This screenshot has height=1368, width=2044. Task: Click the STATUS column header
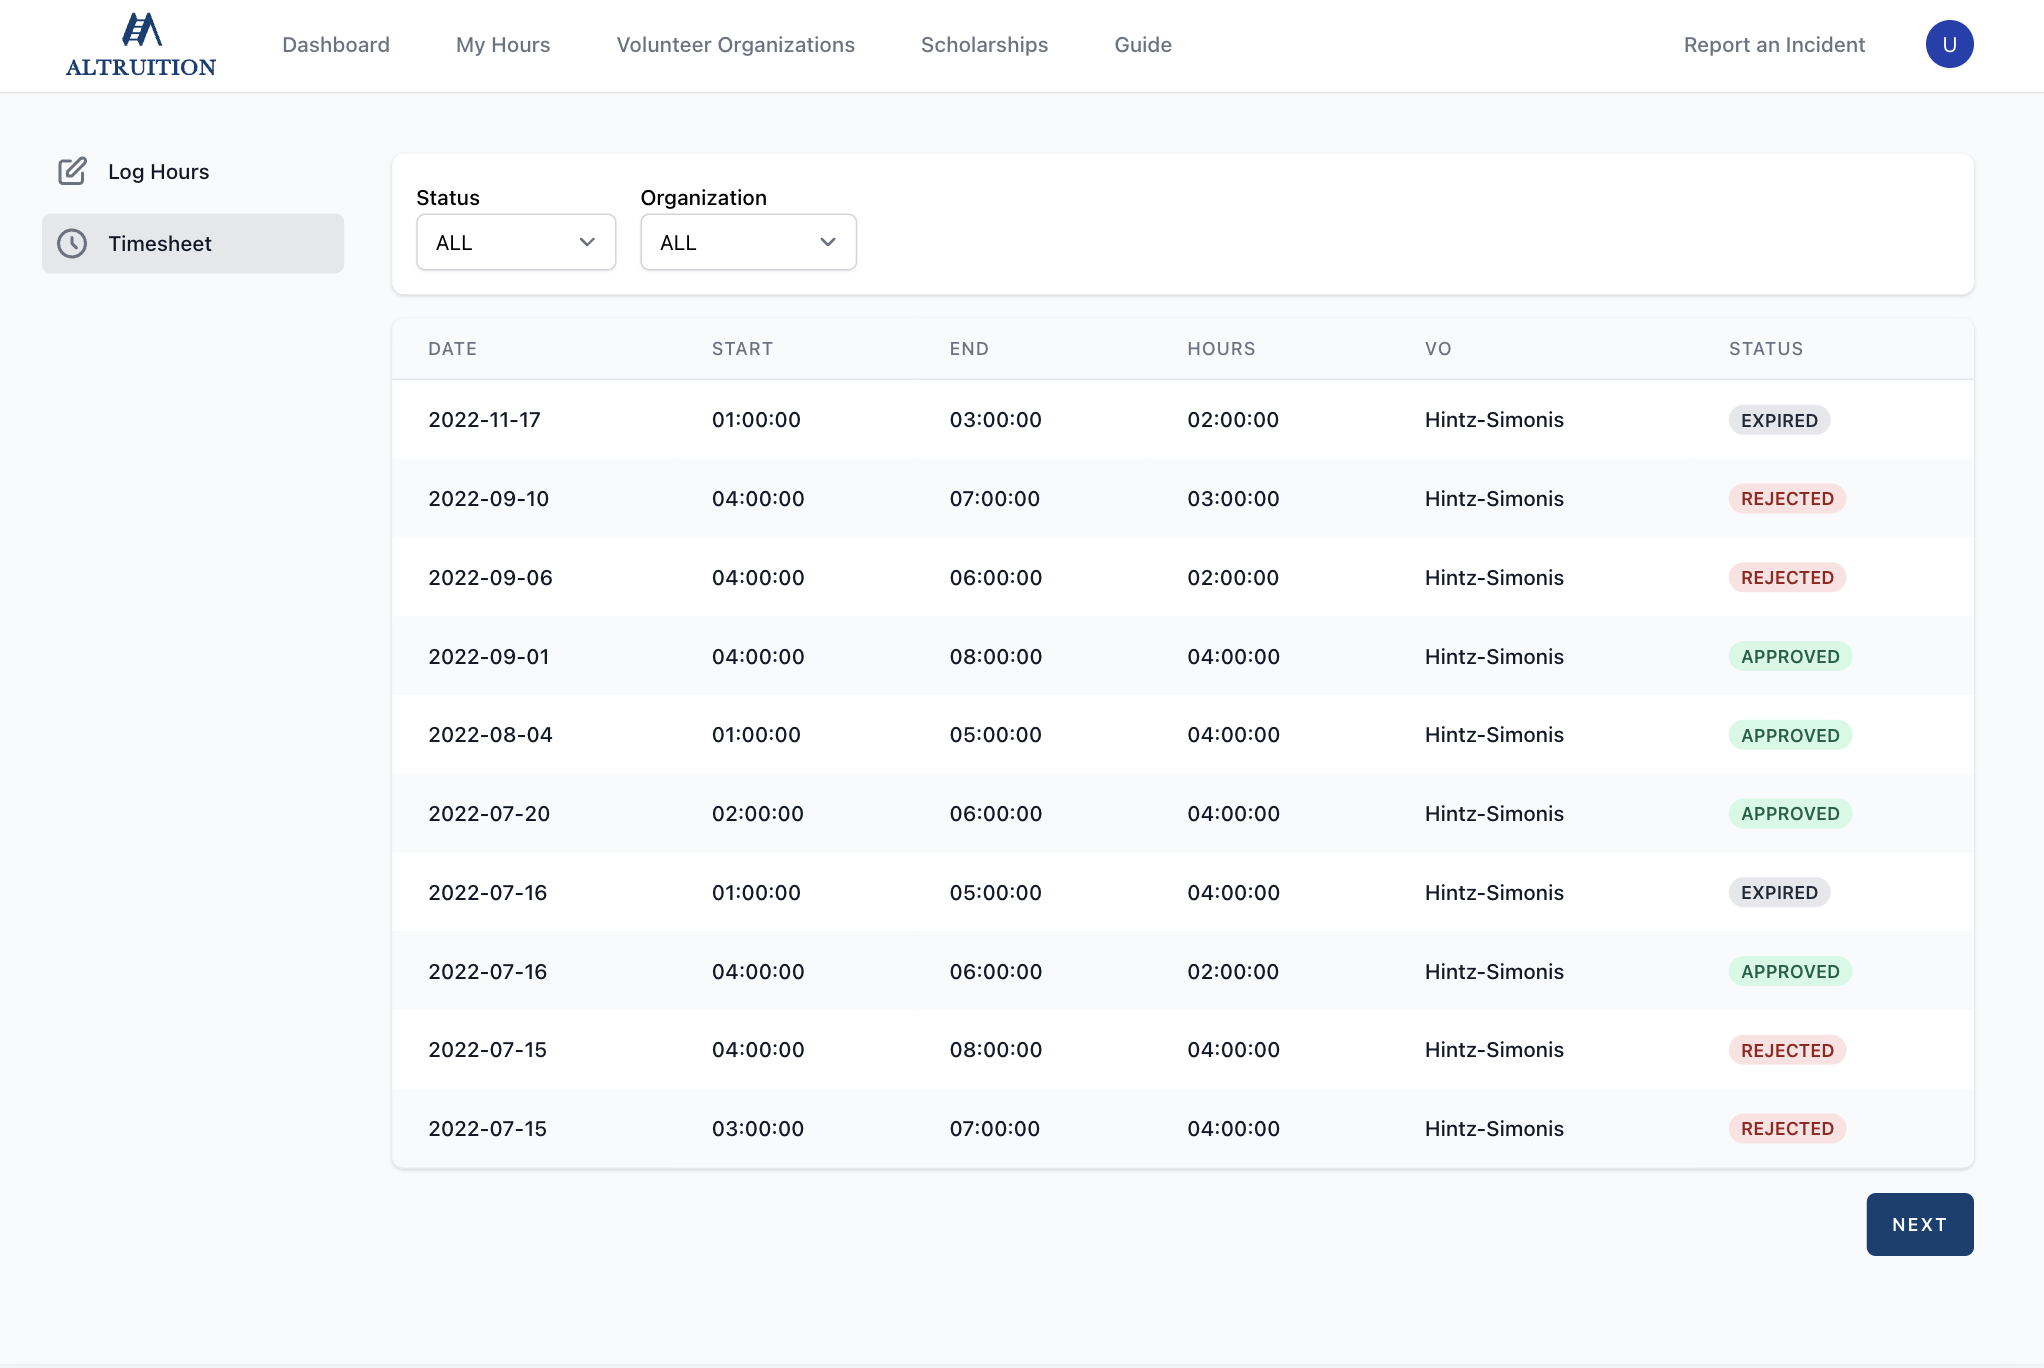1766,349
